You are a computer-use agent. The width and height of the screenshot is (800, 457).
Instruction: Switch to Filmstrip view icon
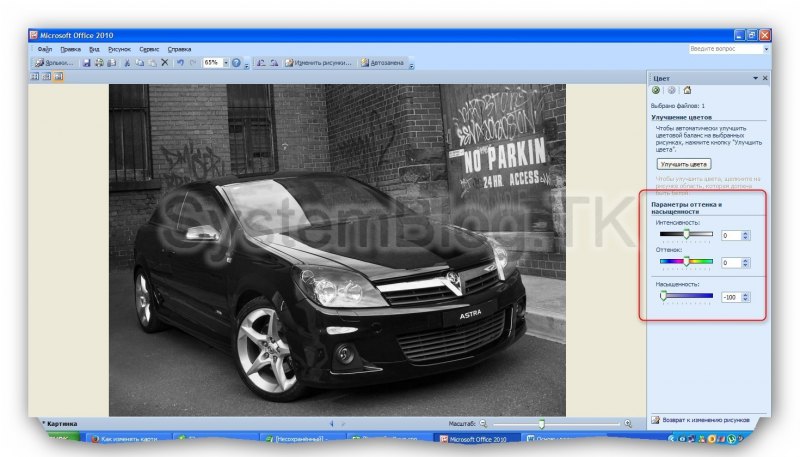[46, 77]
